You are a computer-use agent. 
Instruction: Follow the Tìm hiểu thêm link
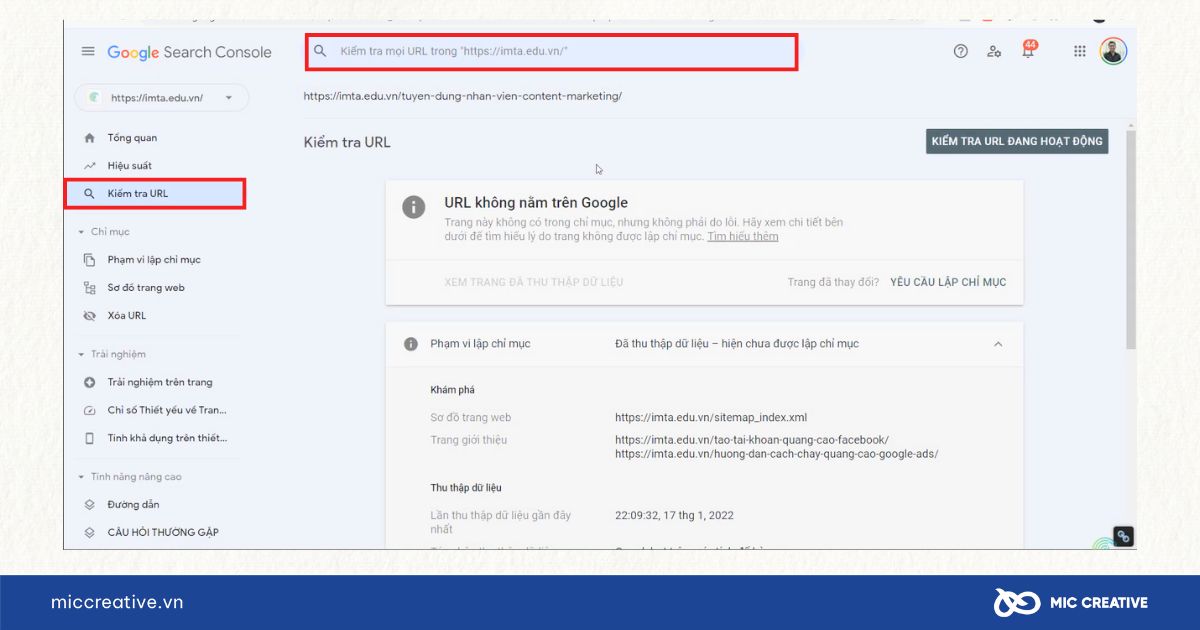click(742, 236)
